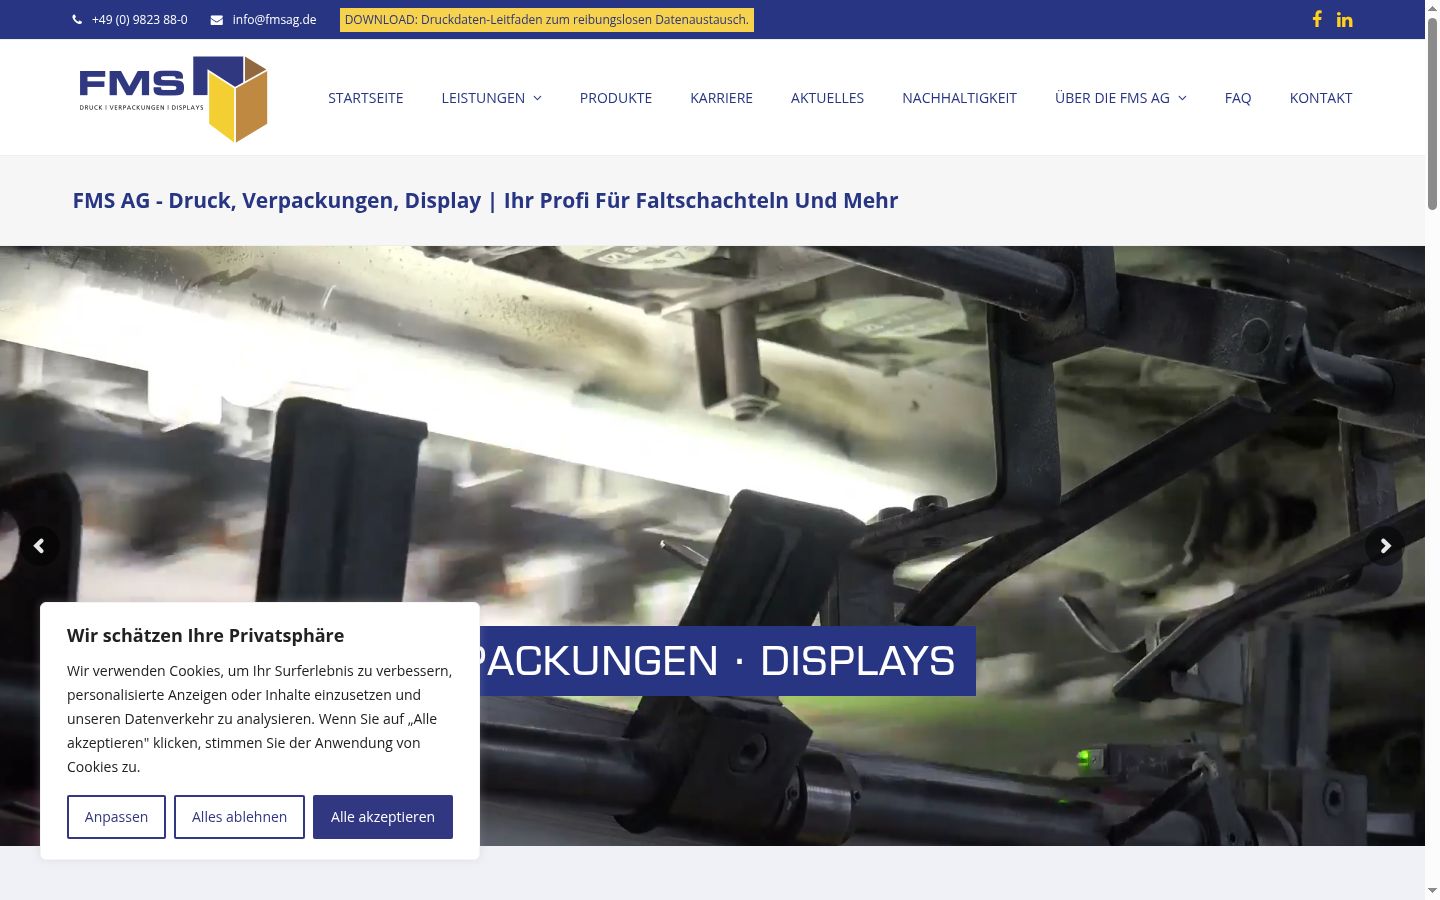Open the Aktuelles menu item

[827, 98]
